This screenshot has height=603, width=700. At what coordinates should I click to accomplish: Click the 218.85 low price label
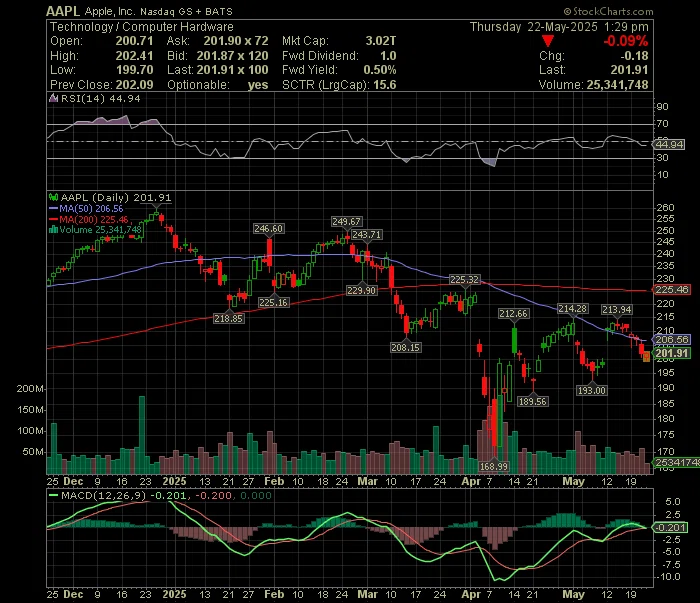pos(229,319)
